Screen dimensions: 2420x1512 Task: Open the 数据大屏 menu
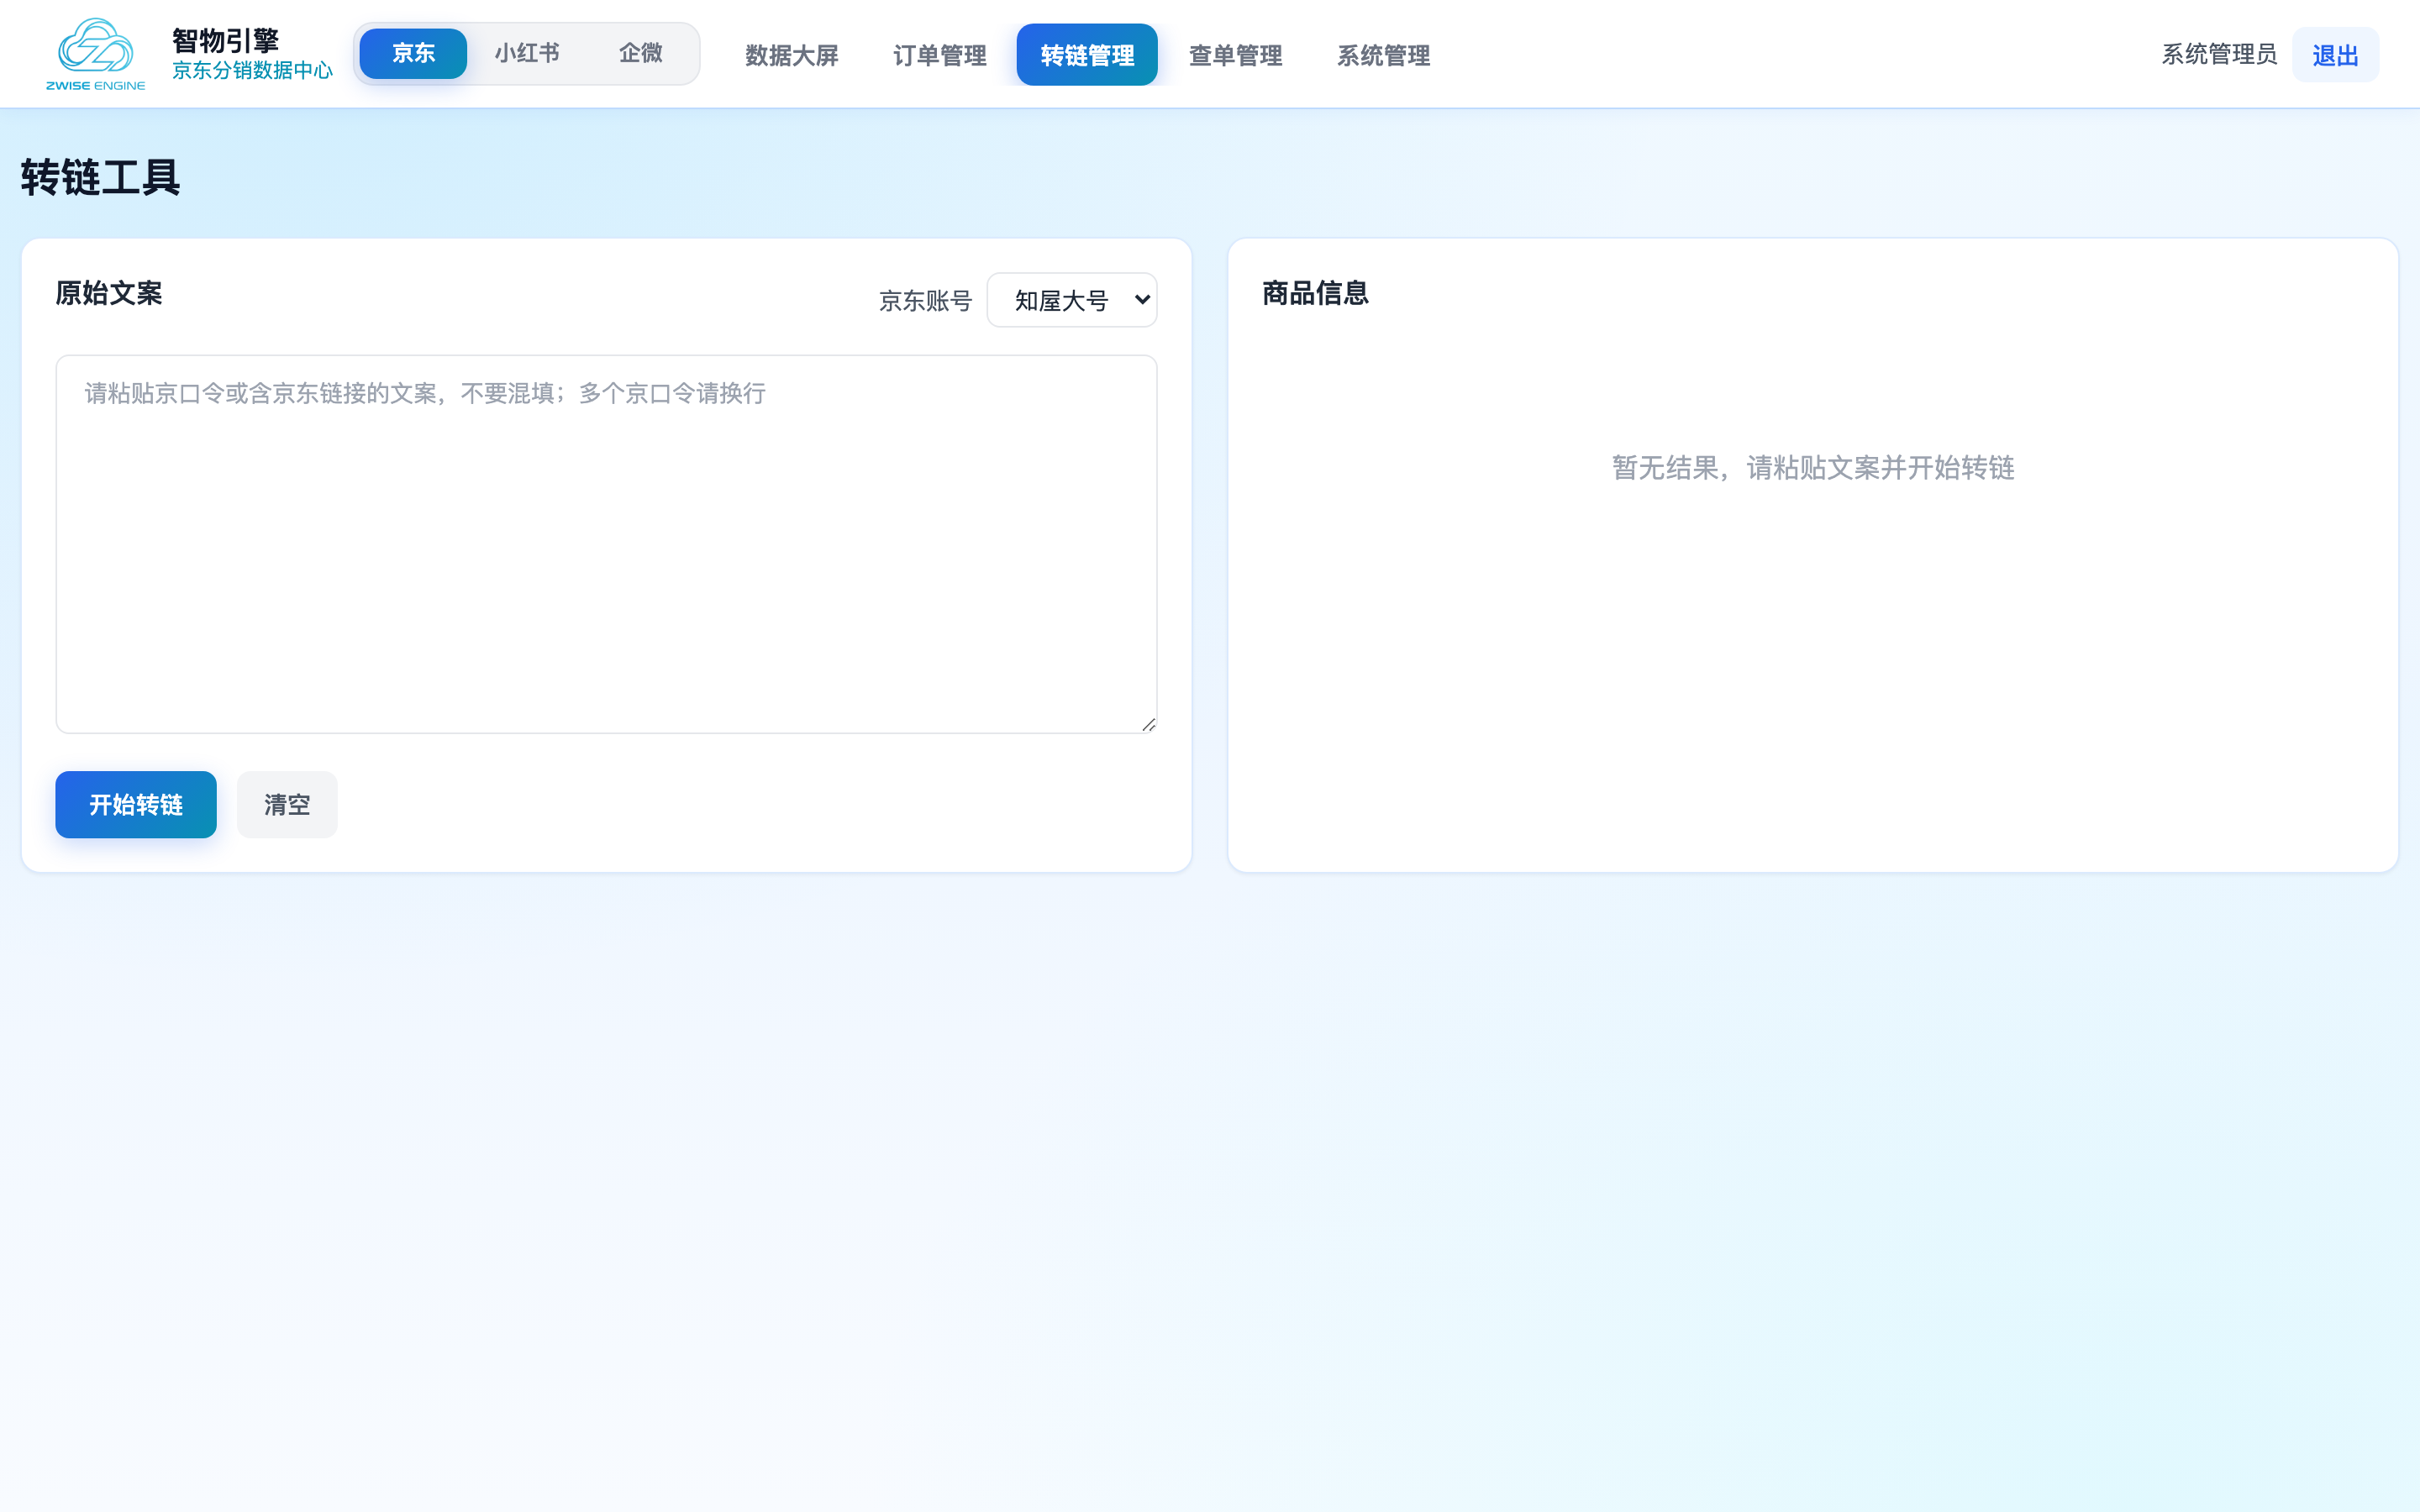click(x=791, y=55)
